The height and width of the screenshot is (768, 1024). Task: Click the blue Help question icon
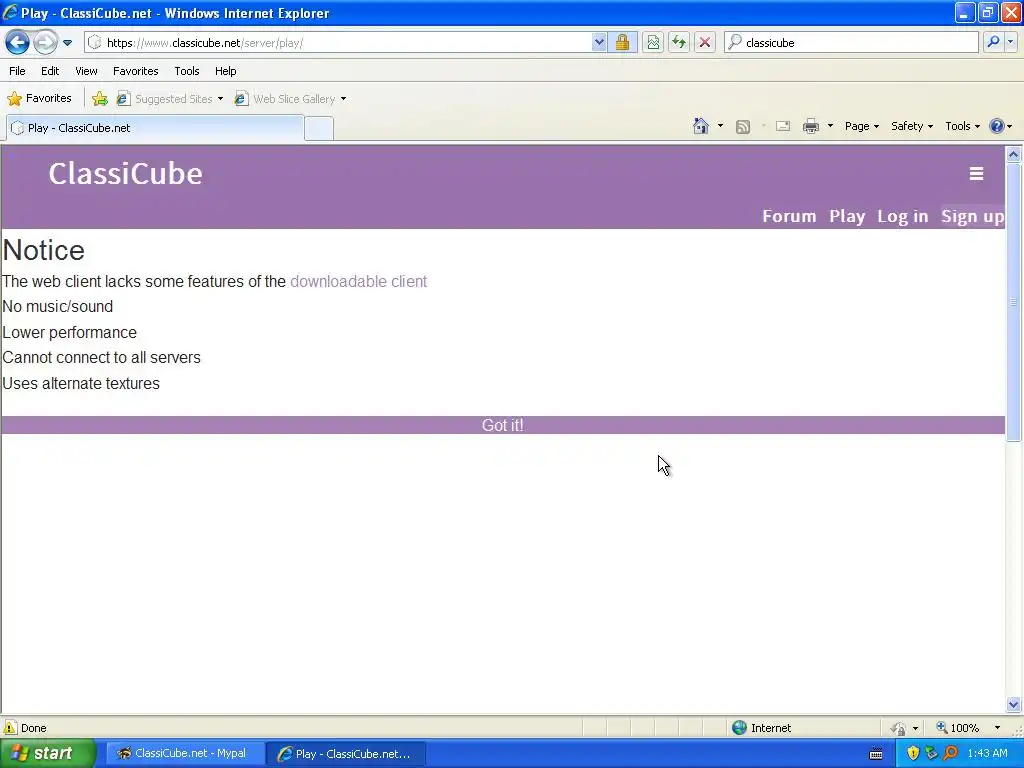(997, 126)
